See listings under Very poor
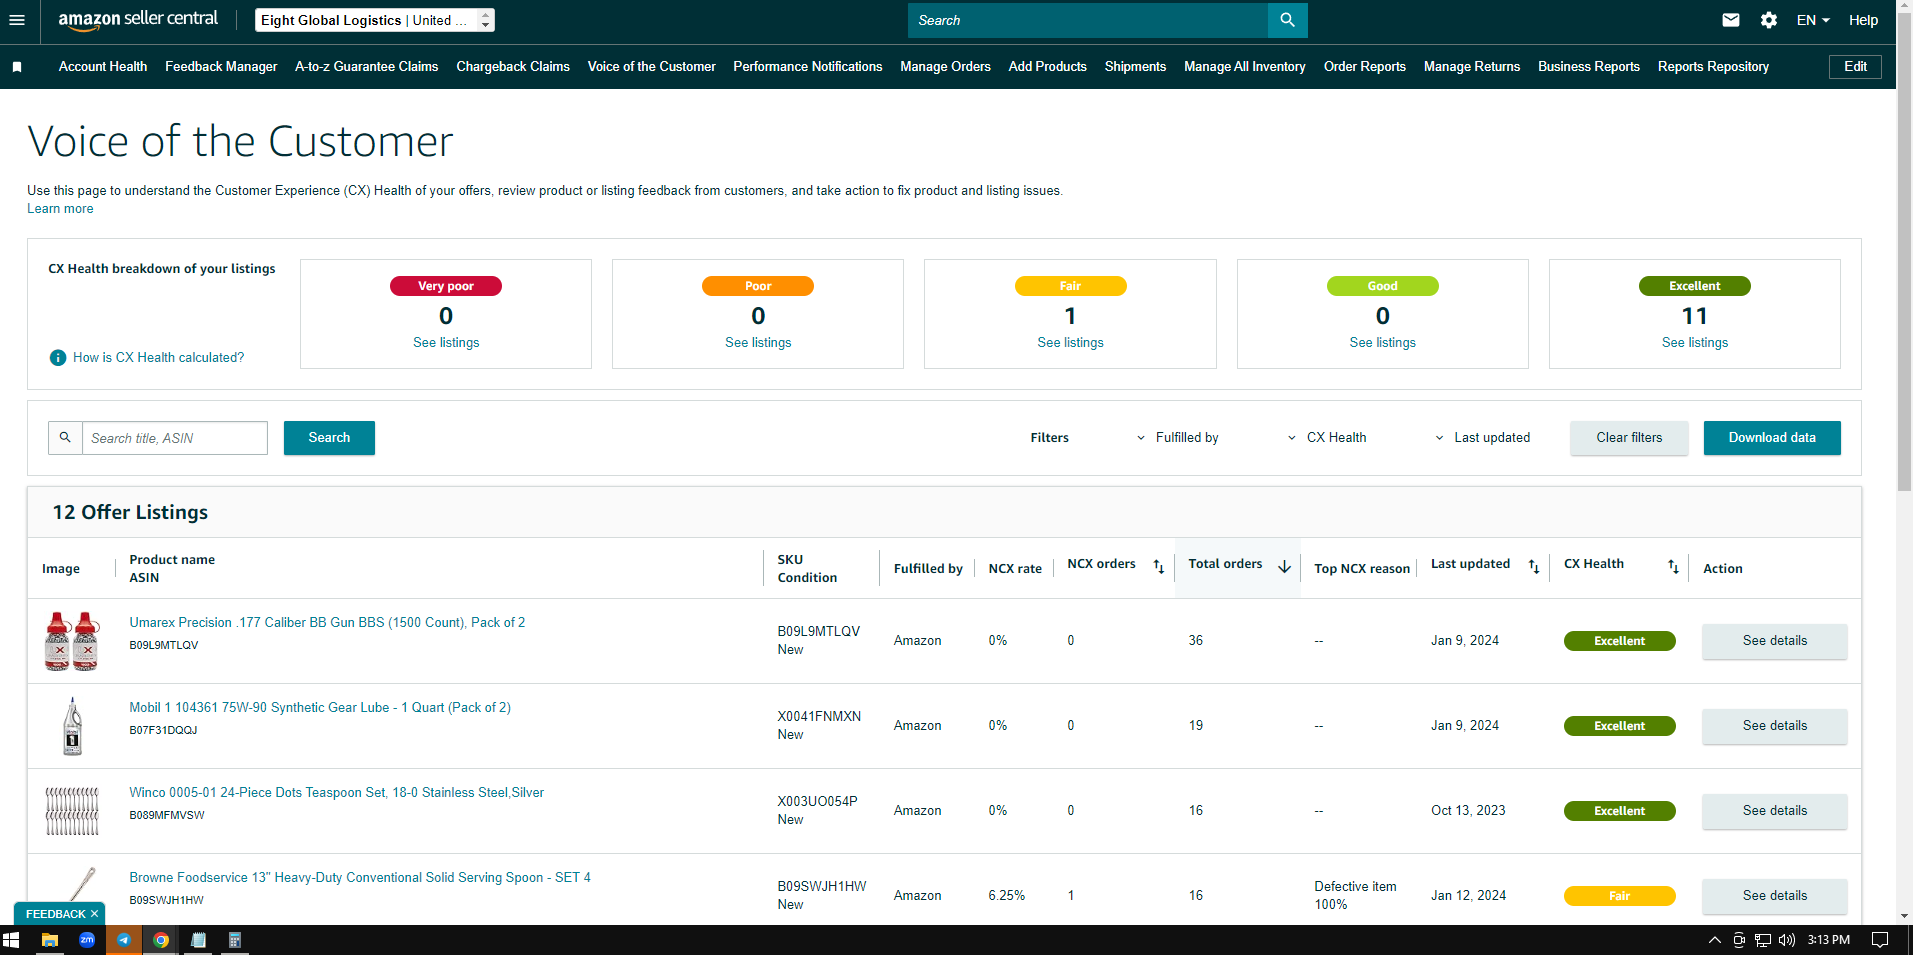The width and height of the screenshot is (1913, 955). [x=446, y=343]
